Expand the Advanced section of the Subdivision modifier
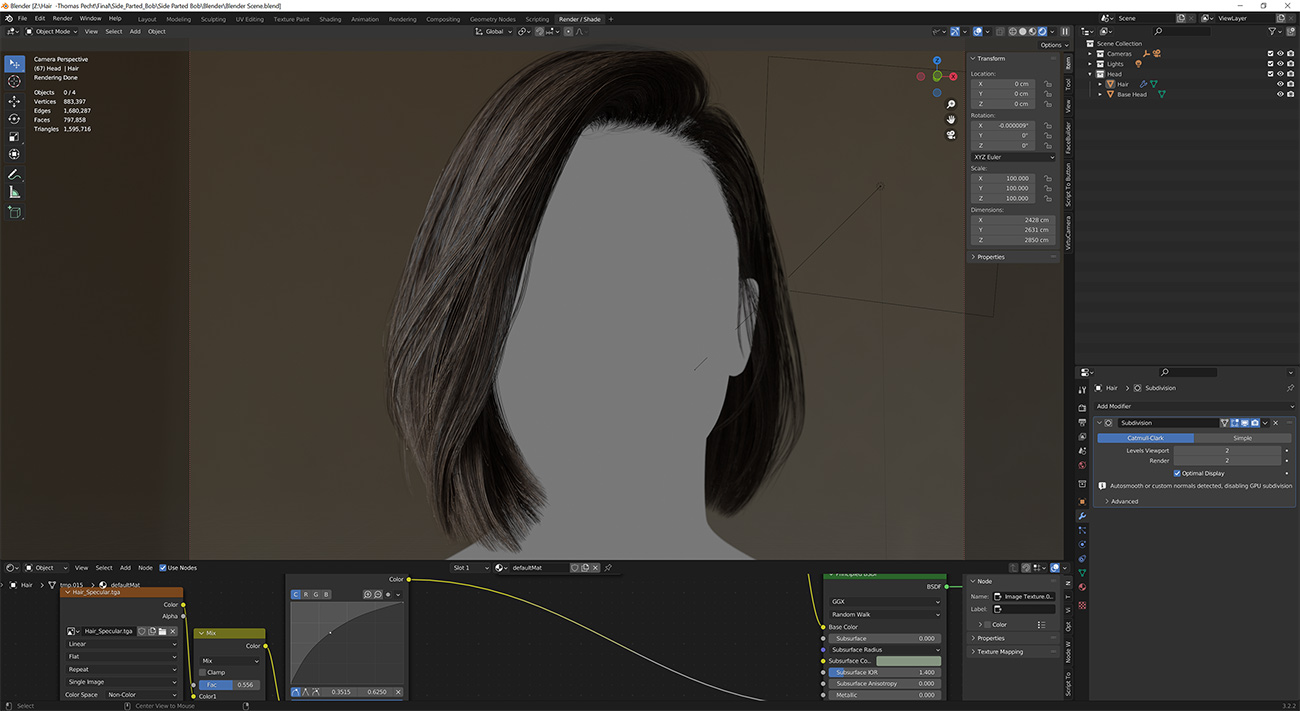This screenshot has height=711, width=1300. tap(1124, 501)
